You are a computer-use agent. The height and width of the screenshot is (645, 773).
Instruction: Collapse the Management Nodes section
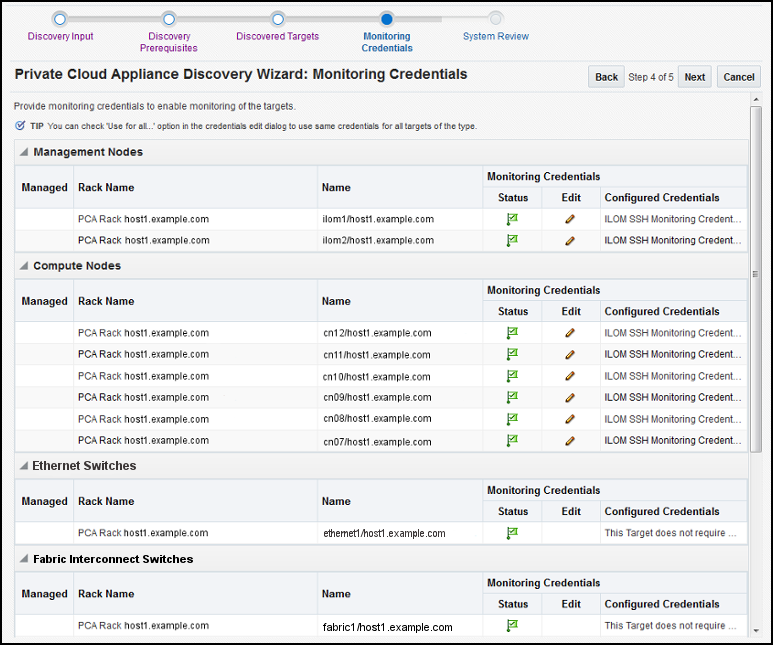click(23, 153)
